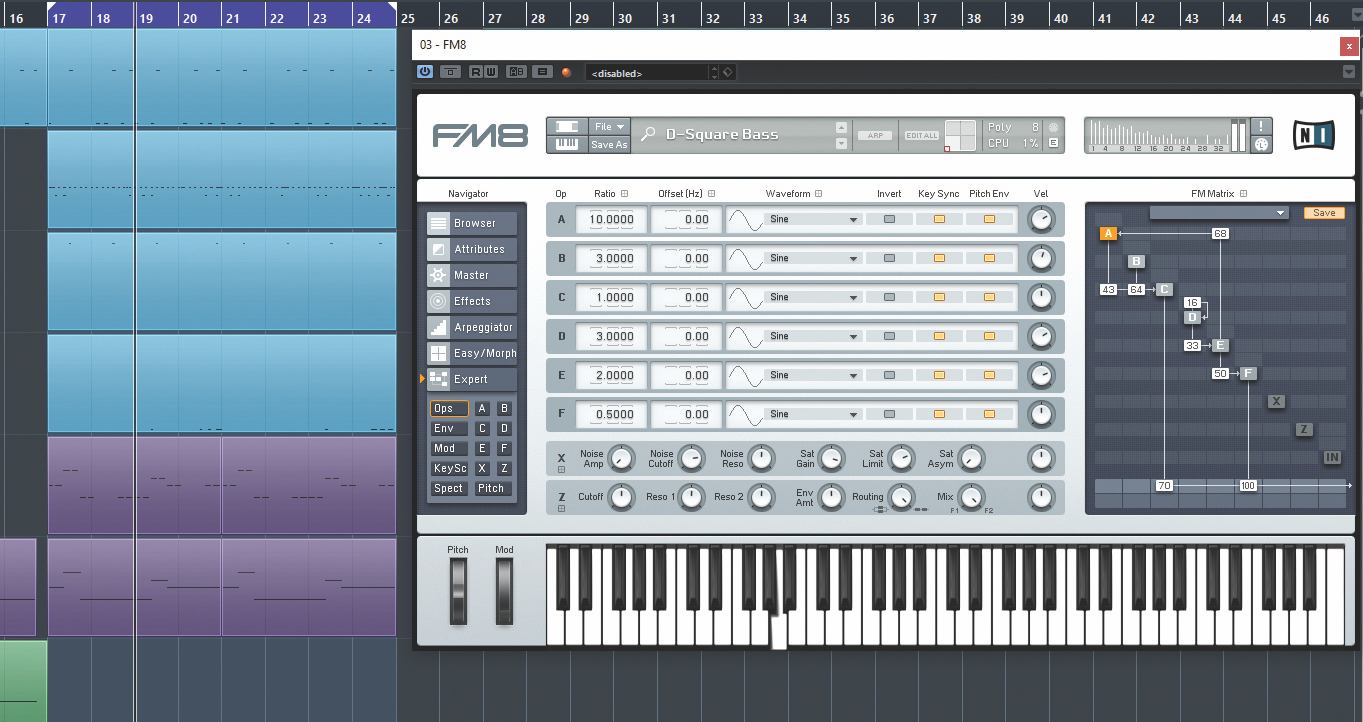Toggle Key Sync for operator B
The image size is (1363, 722).
939,258
